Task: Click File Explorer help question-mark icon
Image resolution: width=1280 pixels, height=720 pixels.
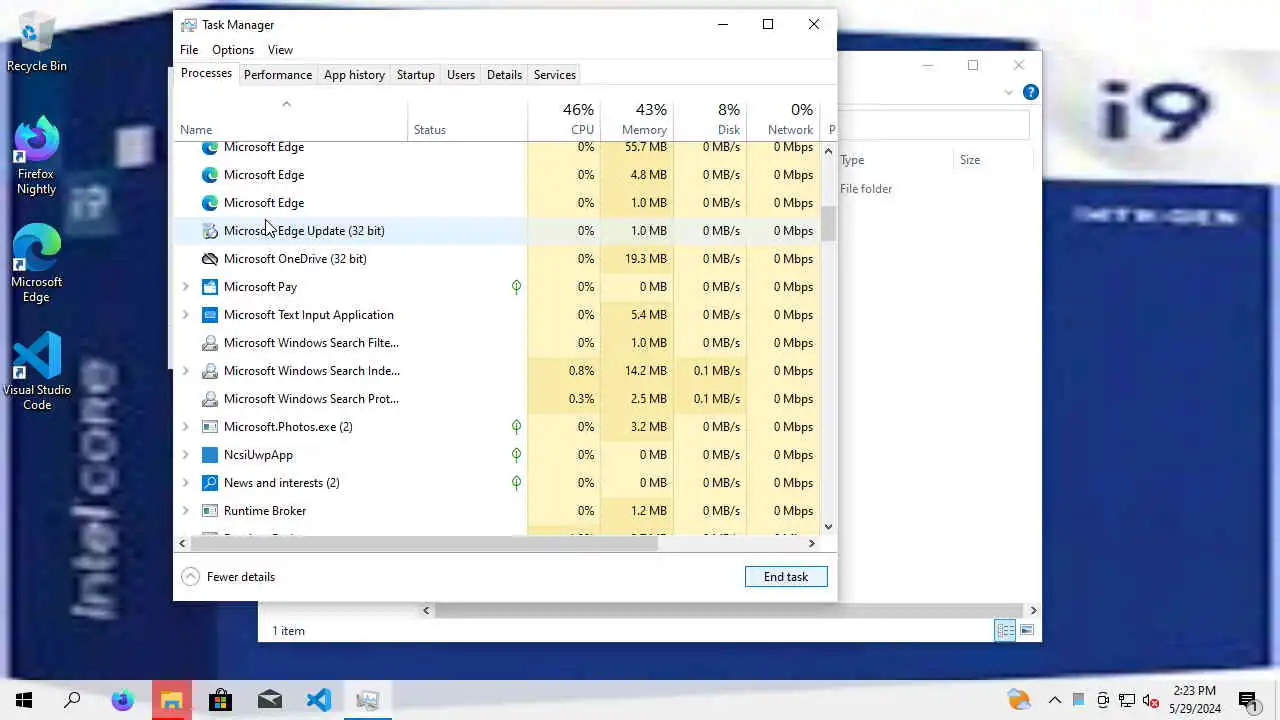Action: (x=1031, y=92)
